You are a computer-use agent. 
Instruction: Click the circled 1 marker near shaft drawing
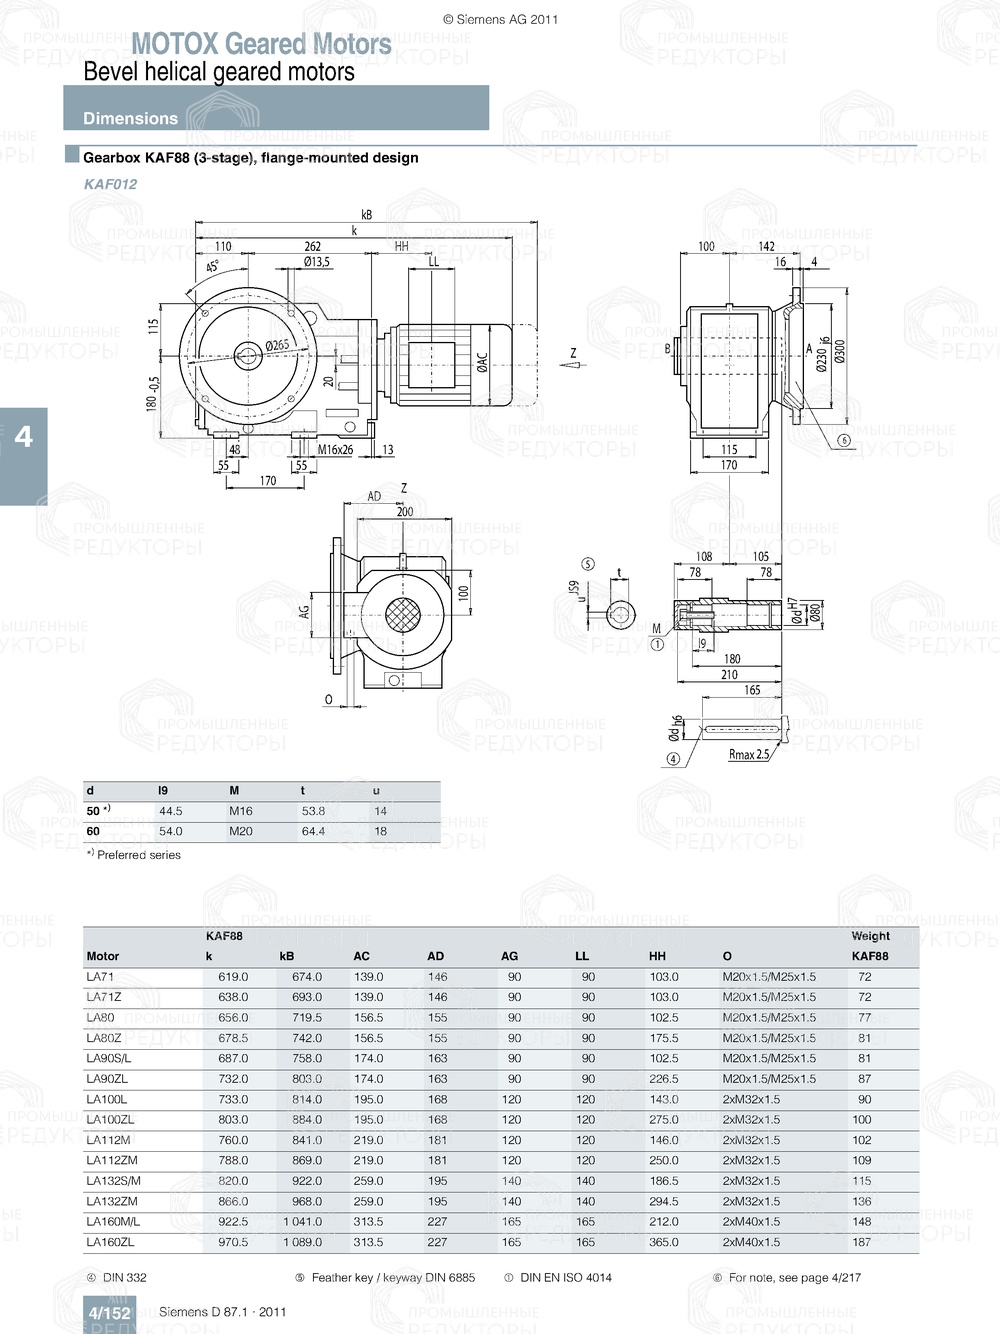[x=657, y=646]
